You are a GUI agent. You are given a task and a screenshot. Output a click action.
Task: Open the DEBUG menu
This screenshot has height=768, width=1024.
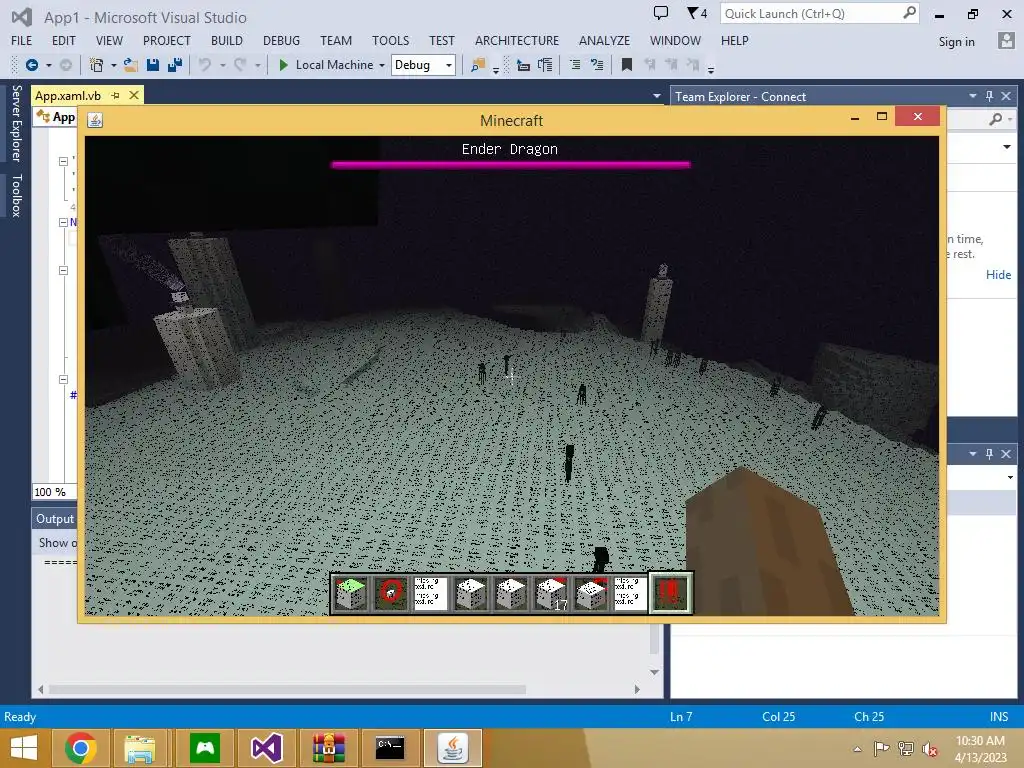pos(281,40)
